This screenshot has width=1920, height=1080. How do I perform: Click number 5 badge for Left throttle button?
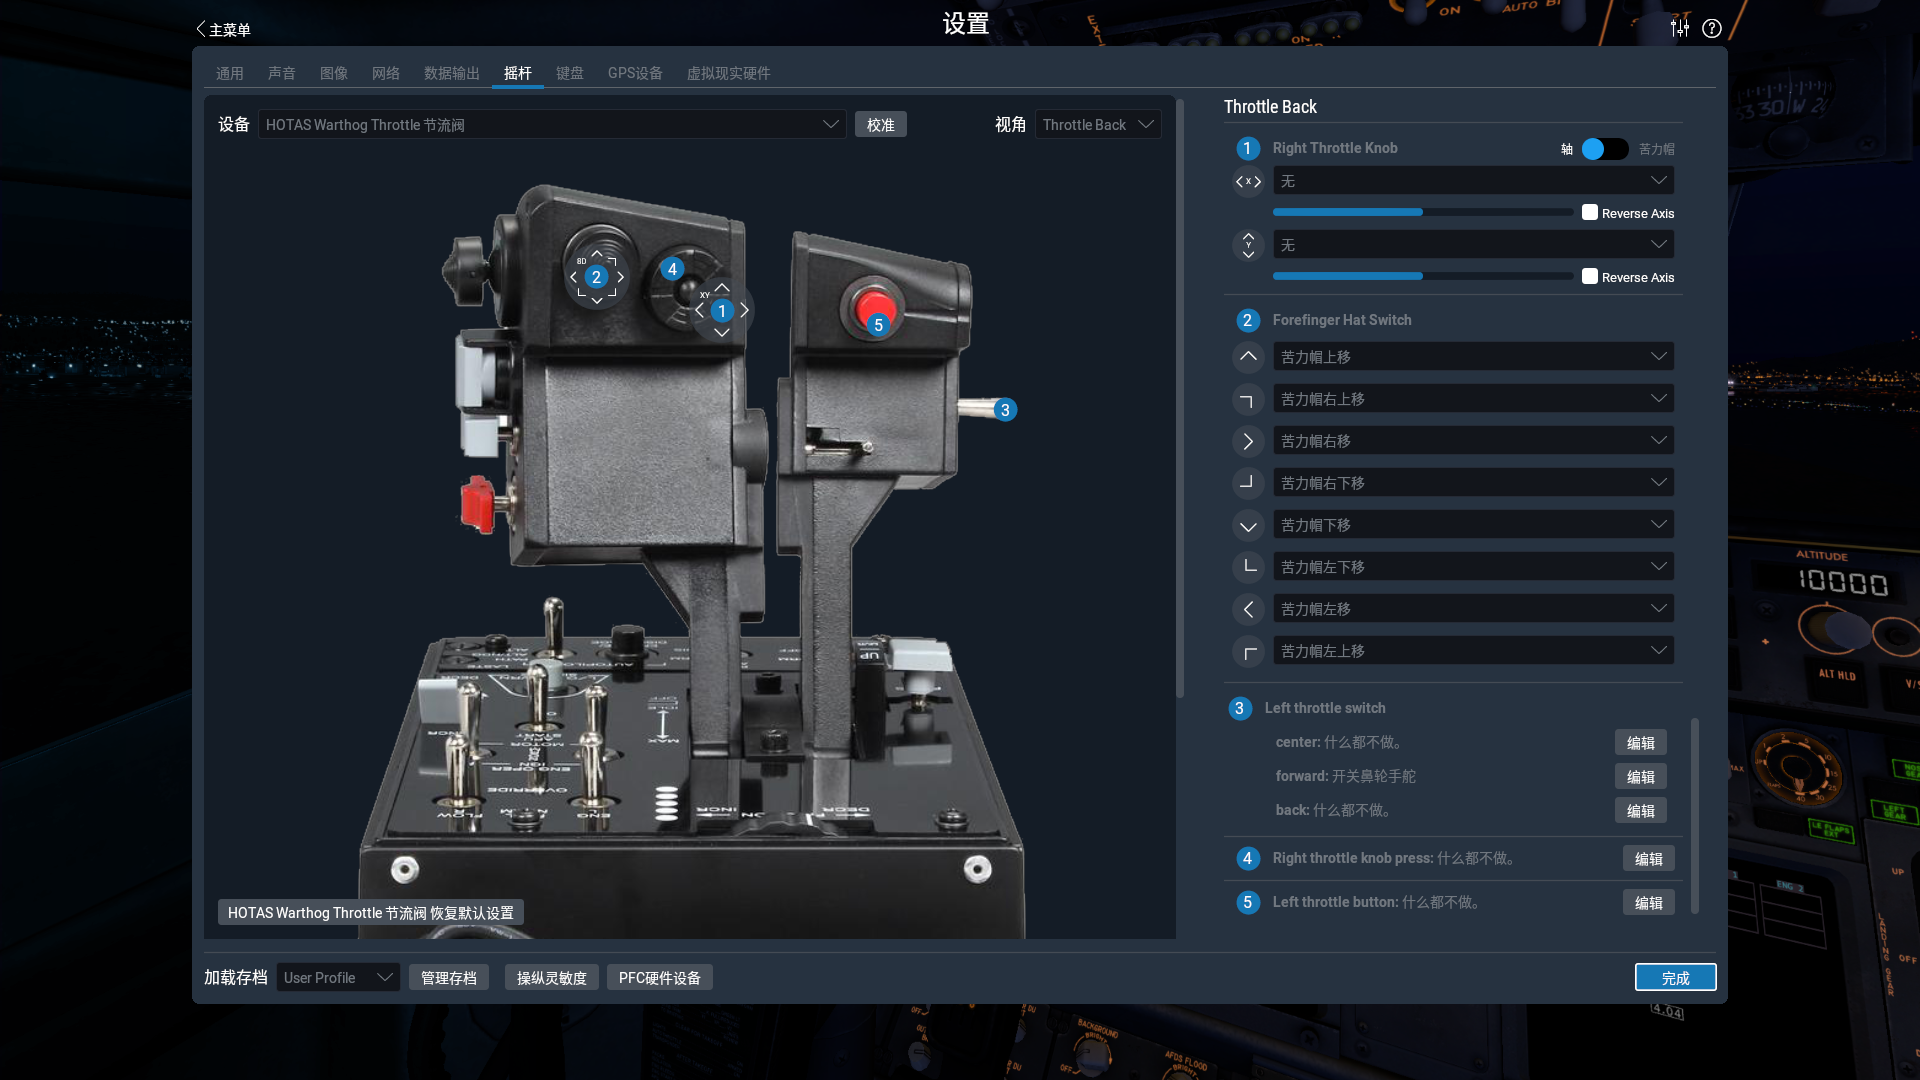1247,903
